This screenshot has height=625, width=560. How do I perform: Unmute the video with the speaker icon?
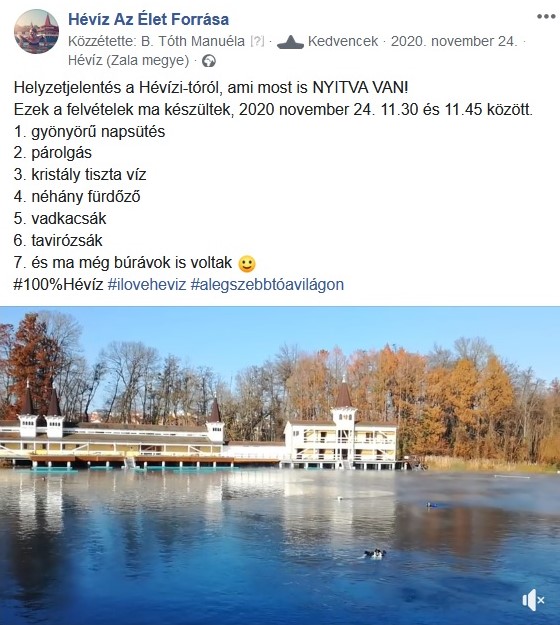533,600
